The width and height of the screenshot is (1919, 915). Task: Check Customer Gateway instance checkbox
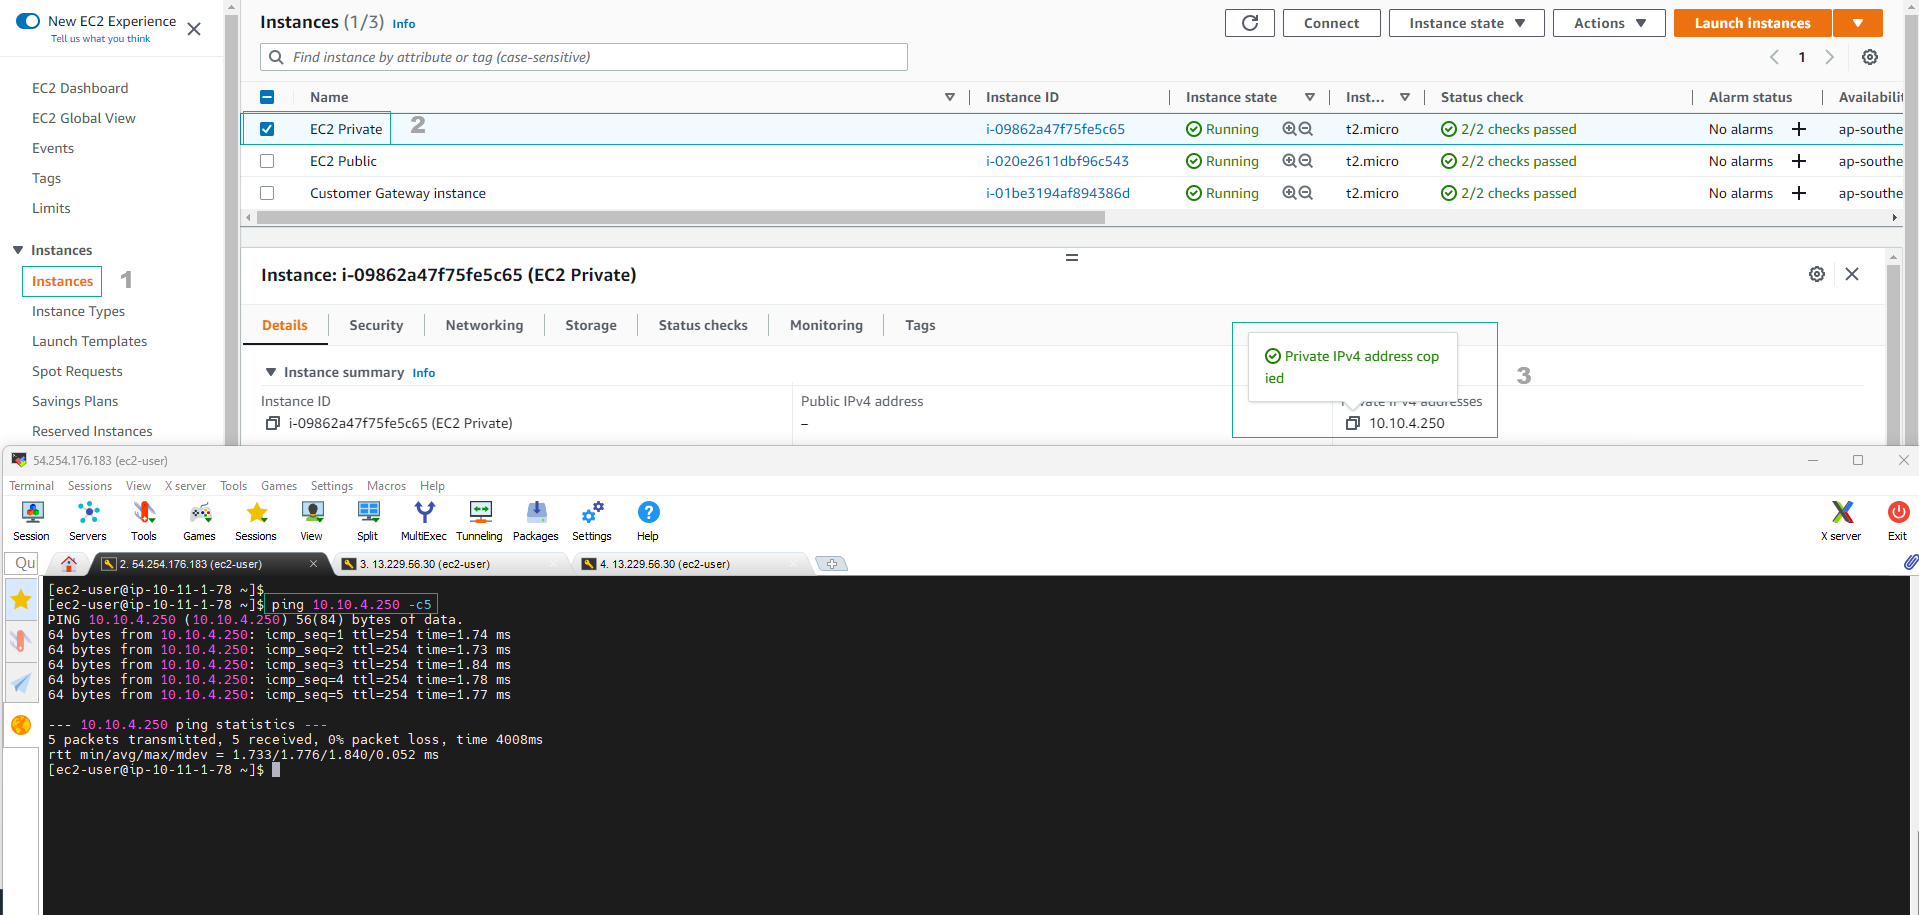tap(267, 193)
